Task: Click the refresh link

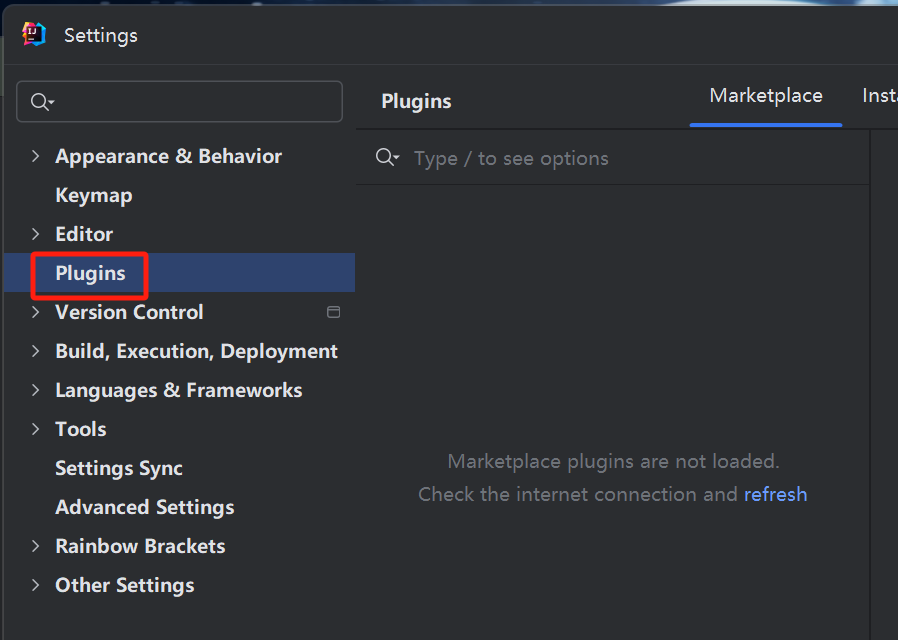Action: [775, 494]
